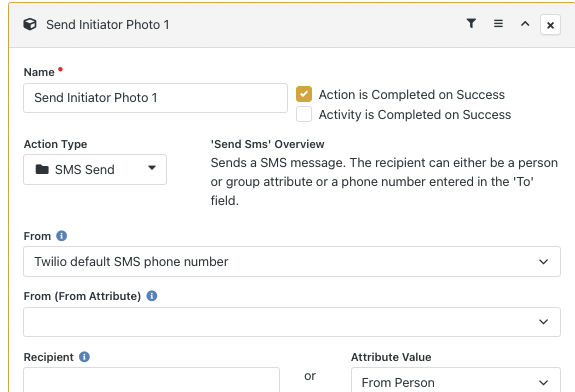Enable Activity is Completed on Success
The height and width of the screenshot is (392, 575).
pos(304,114)
